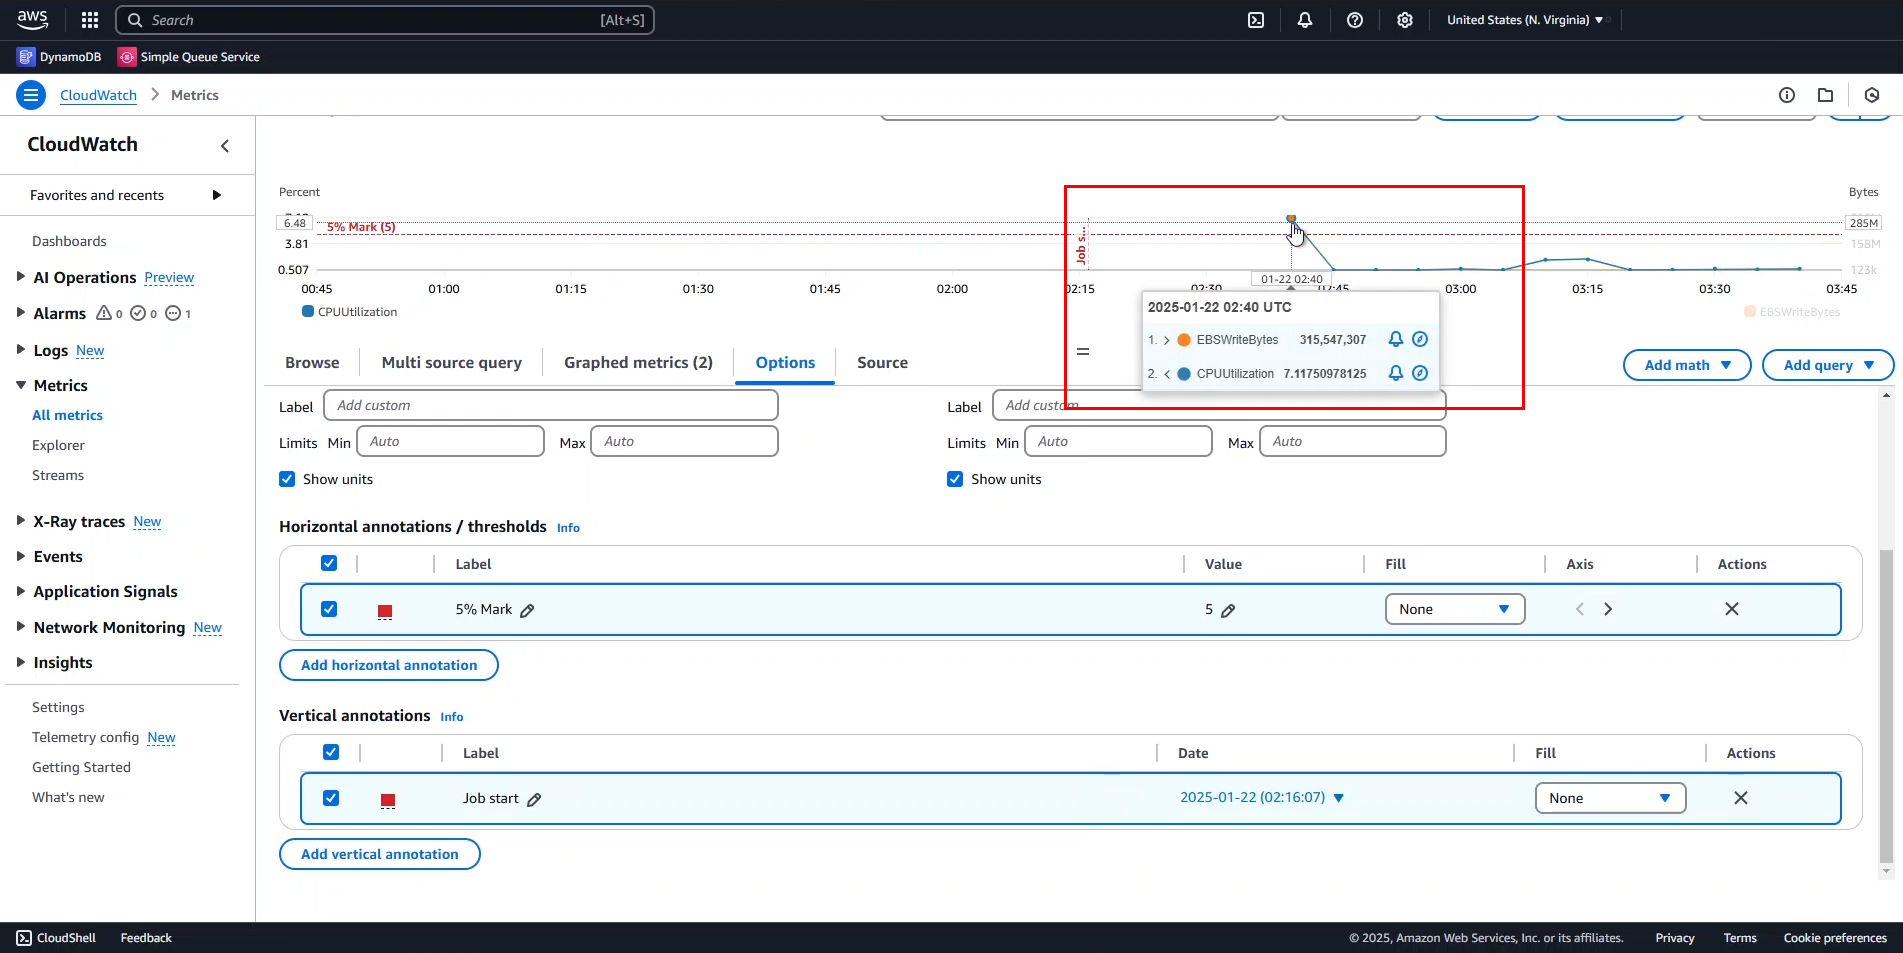The image size is (1903, 953).
Task: Expand the Alarms navigation section
Action: tap(20, 313)
